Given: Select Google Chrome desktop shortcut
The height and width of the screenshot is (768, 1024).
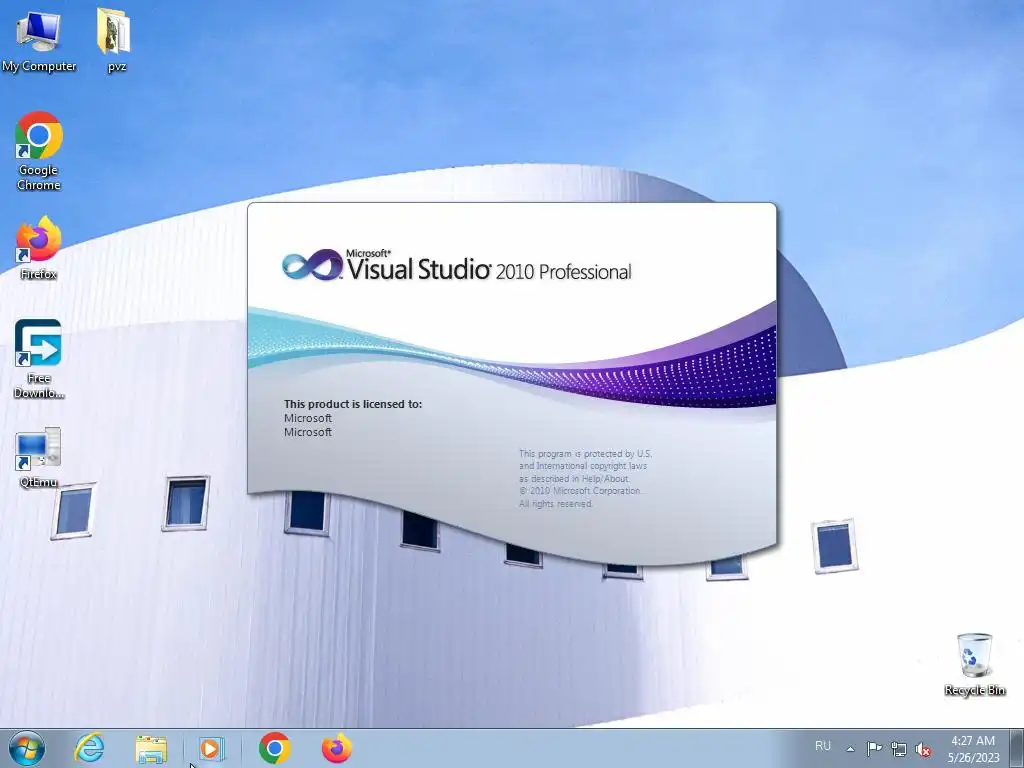Looking at the screenshot, I should point(39,151).
